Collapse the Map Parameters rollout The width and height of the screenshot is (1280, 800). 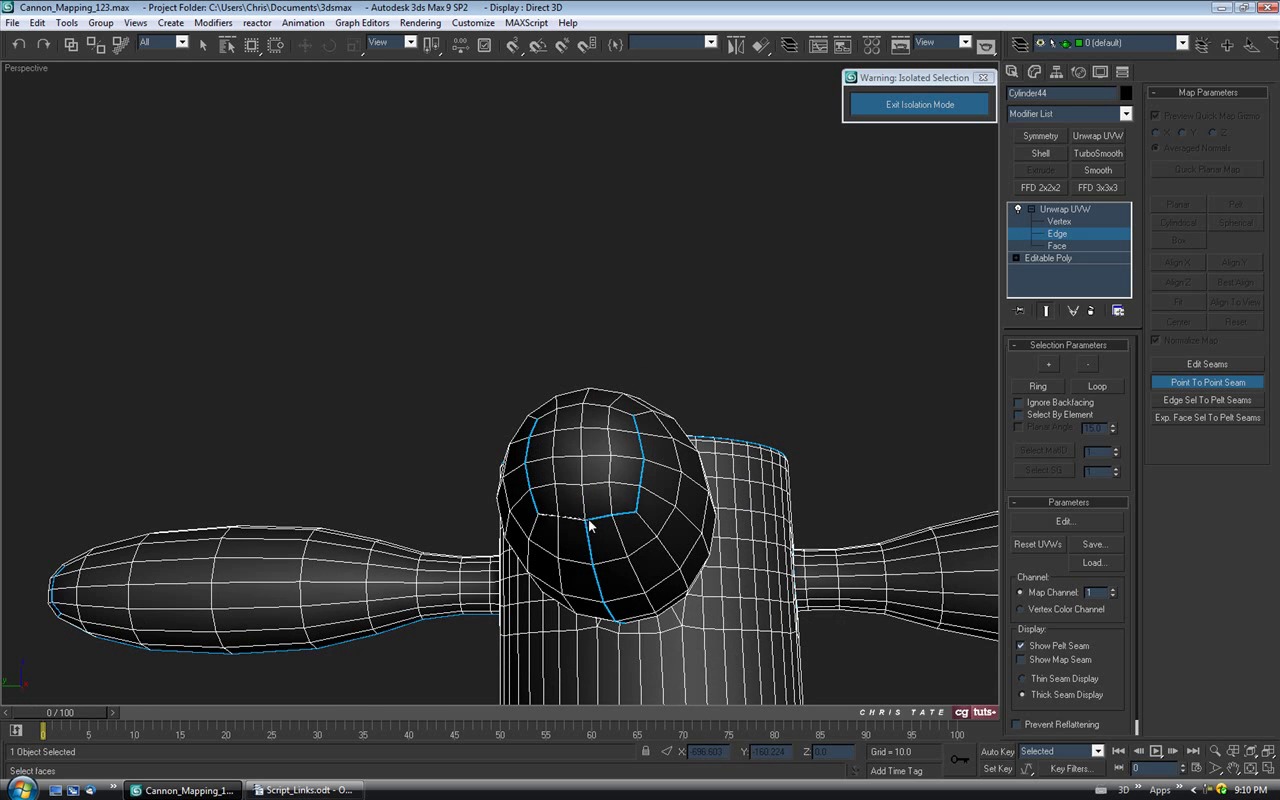click(1207, 93)
